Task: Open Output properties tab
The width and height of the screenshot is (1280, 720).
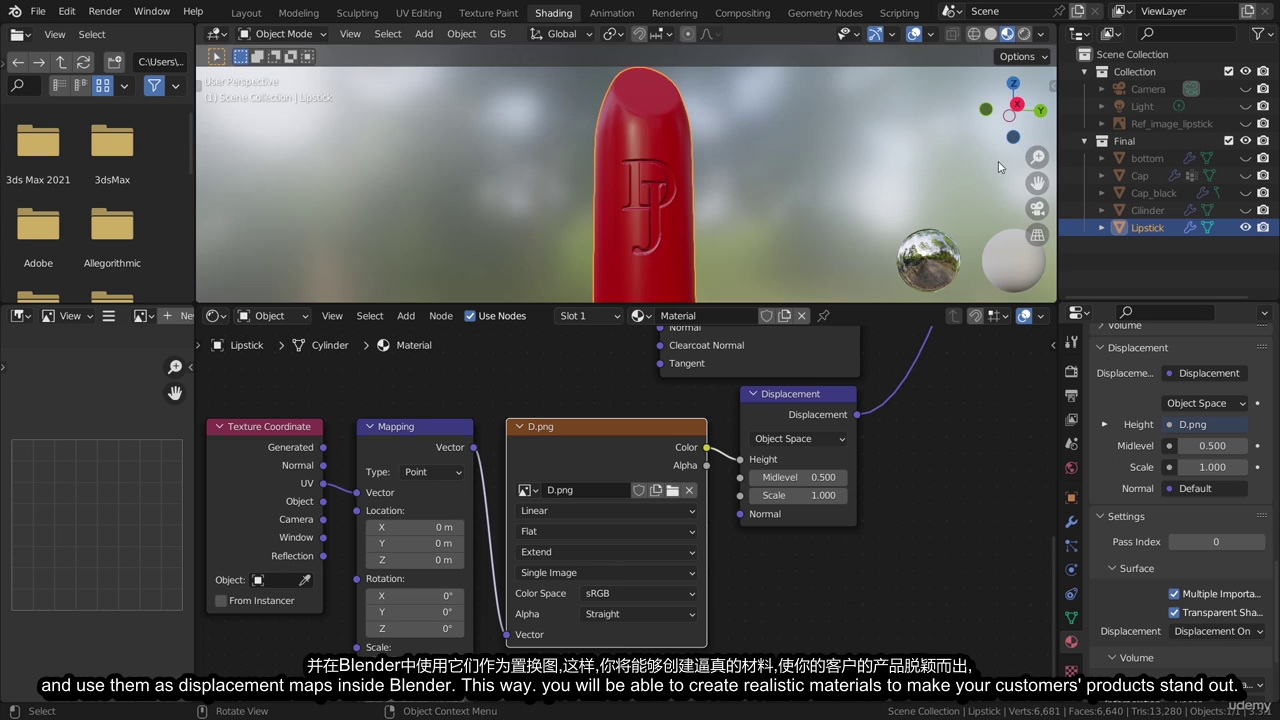Action: point(1071,395)
